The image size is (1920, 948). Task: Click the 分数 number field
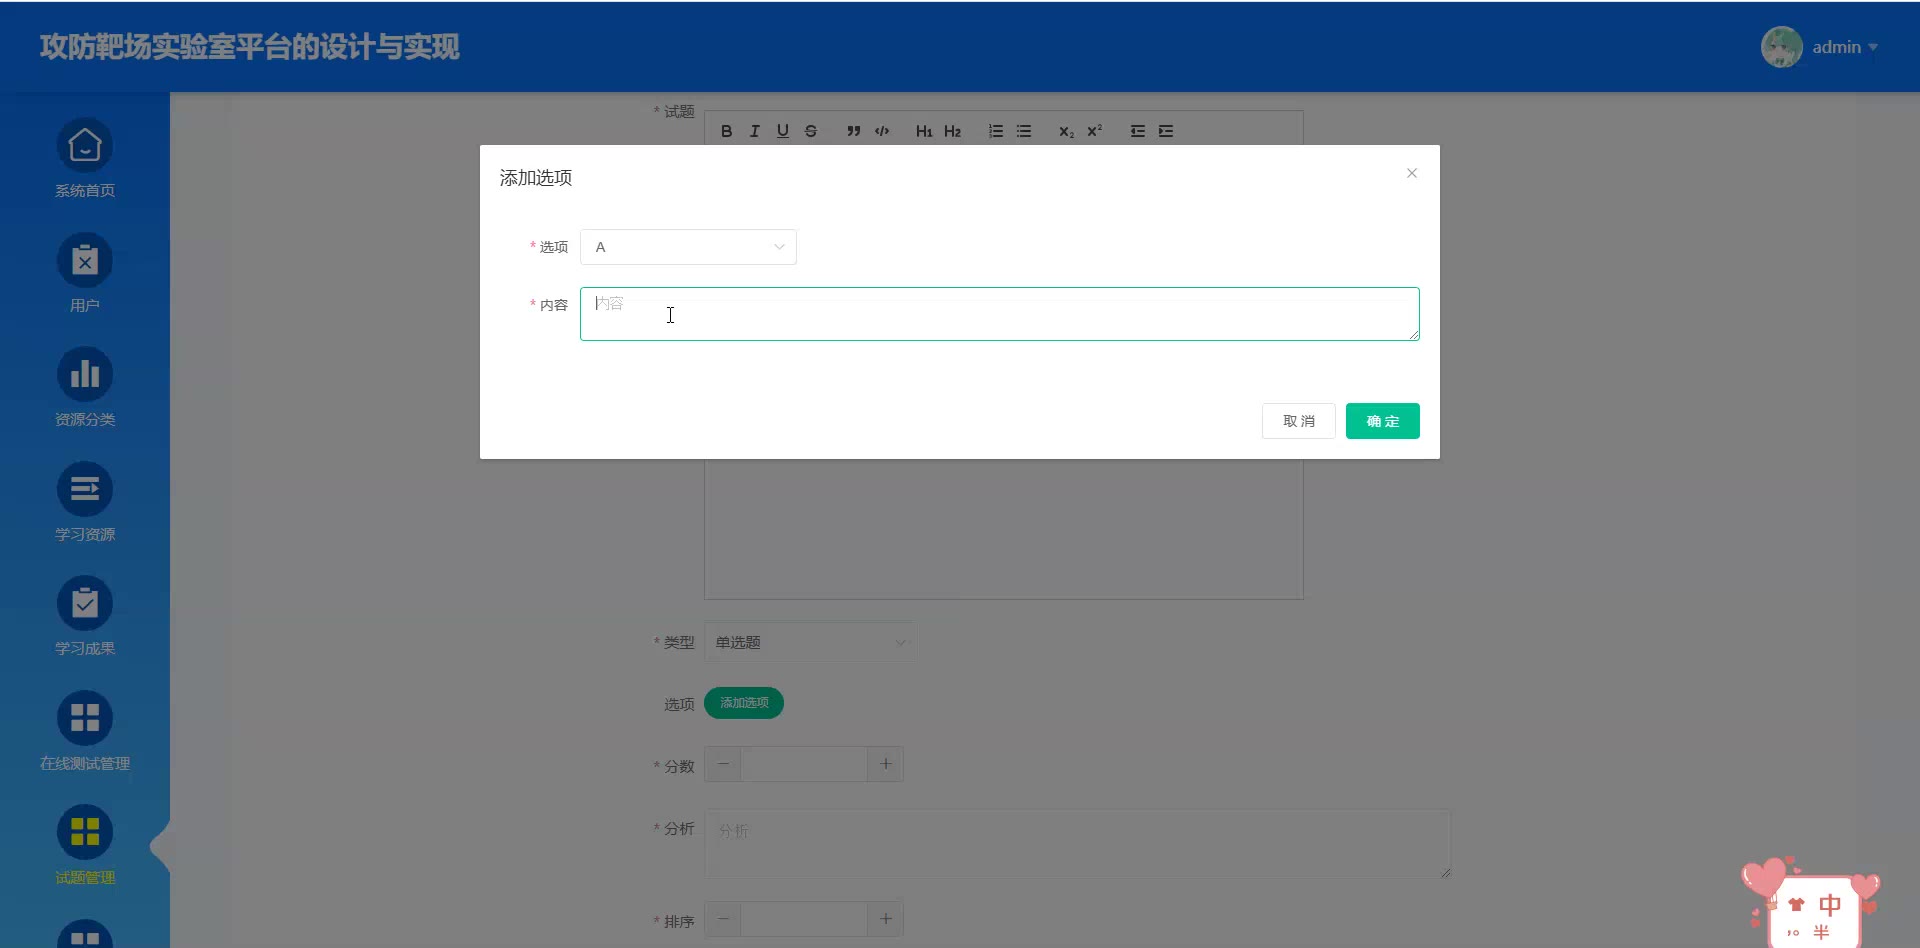[804, 764]
